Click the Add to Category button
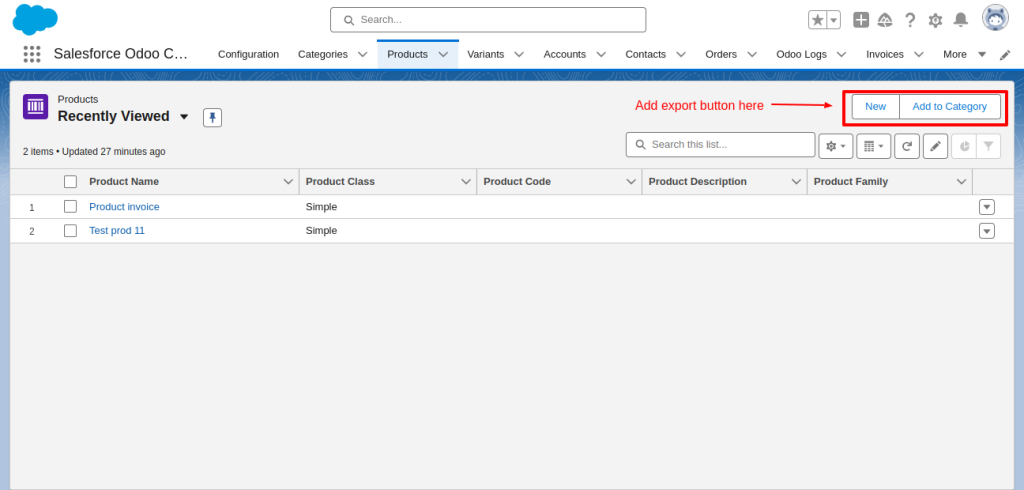The width and height of the screenshot is (1024, 490). pyautogui.click(x=950, y=106)
